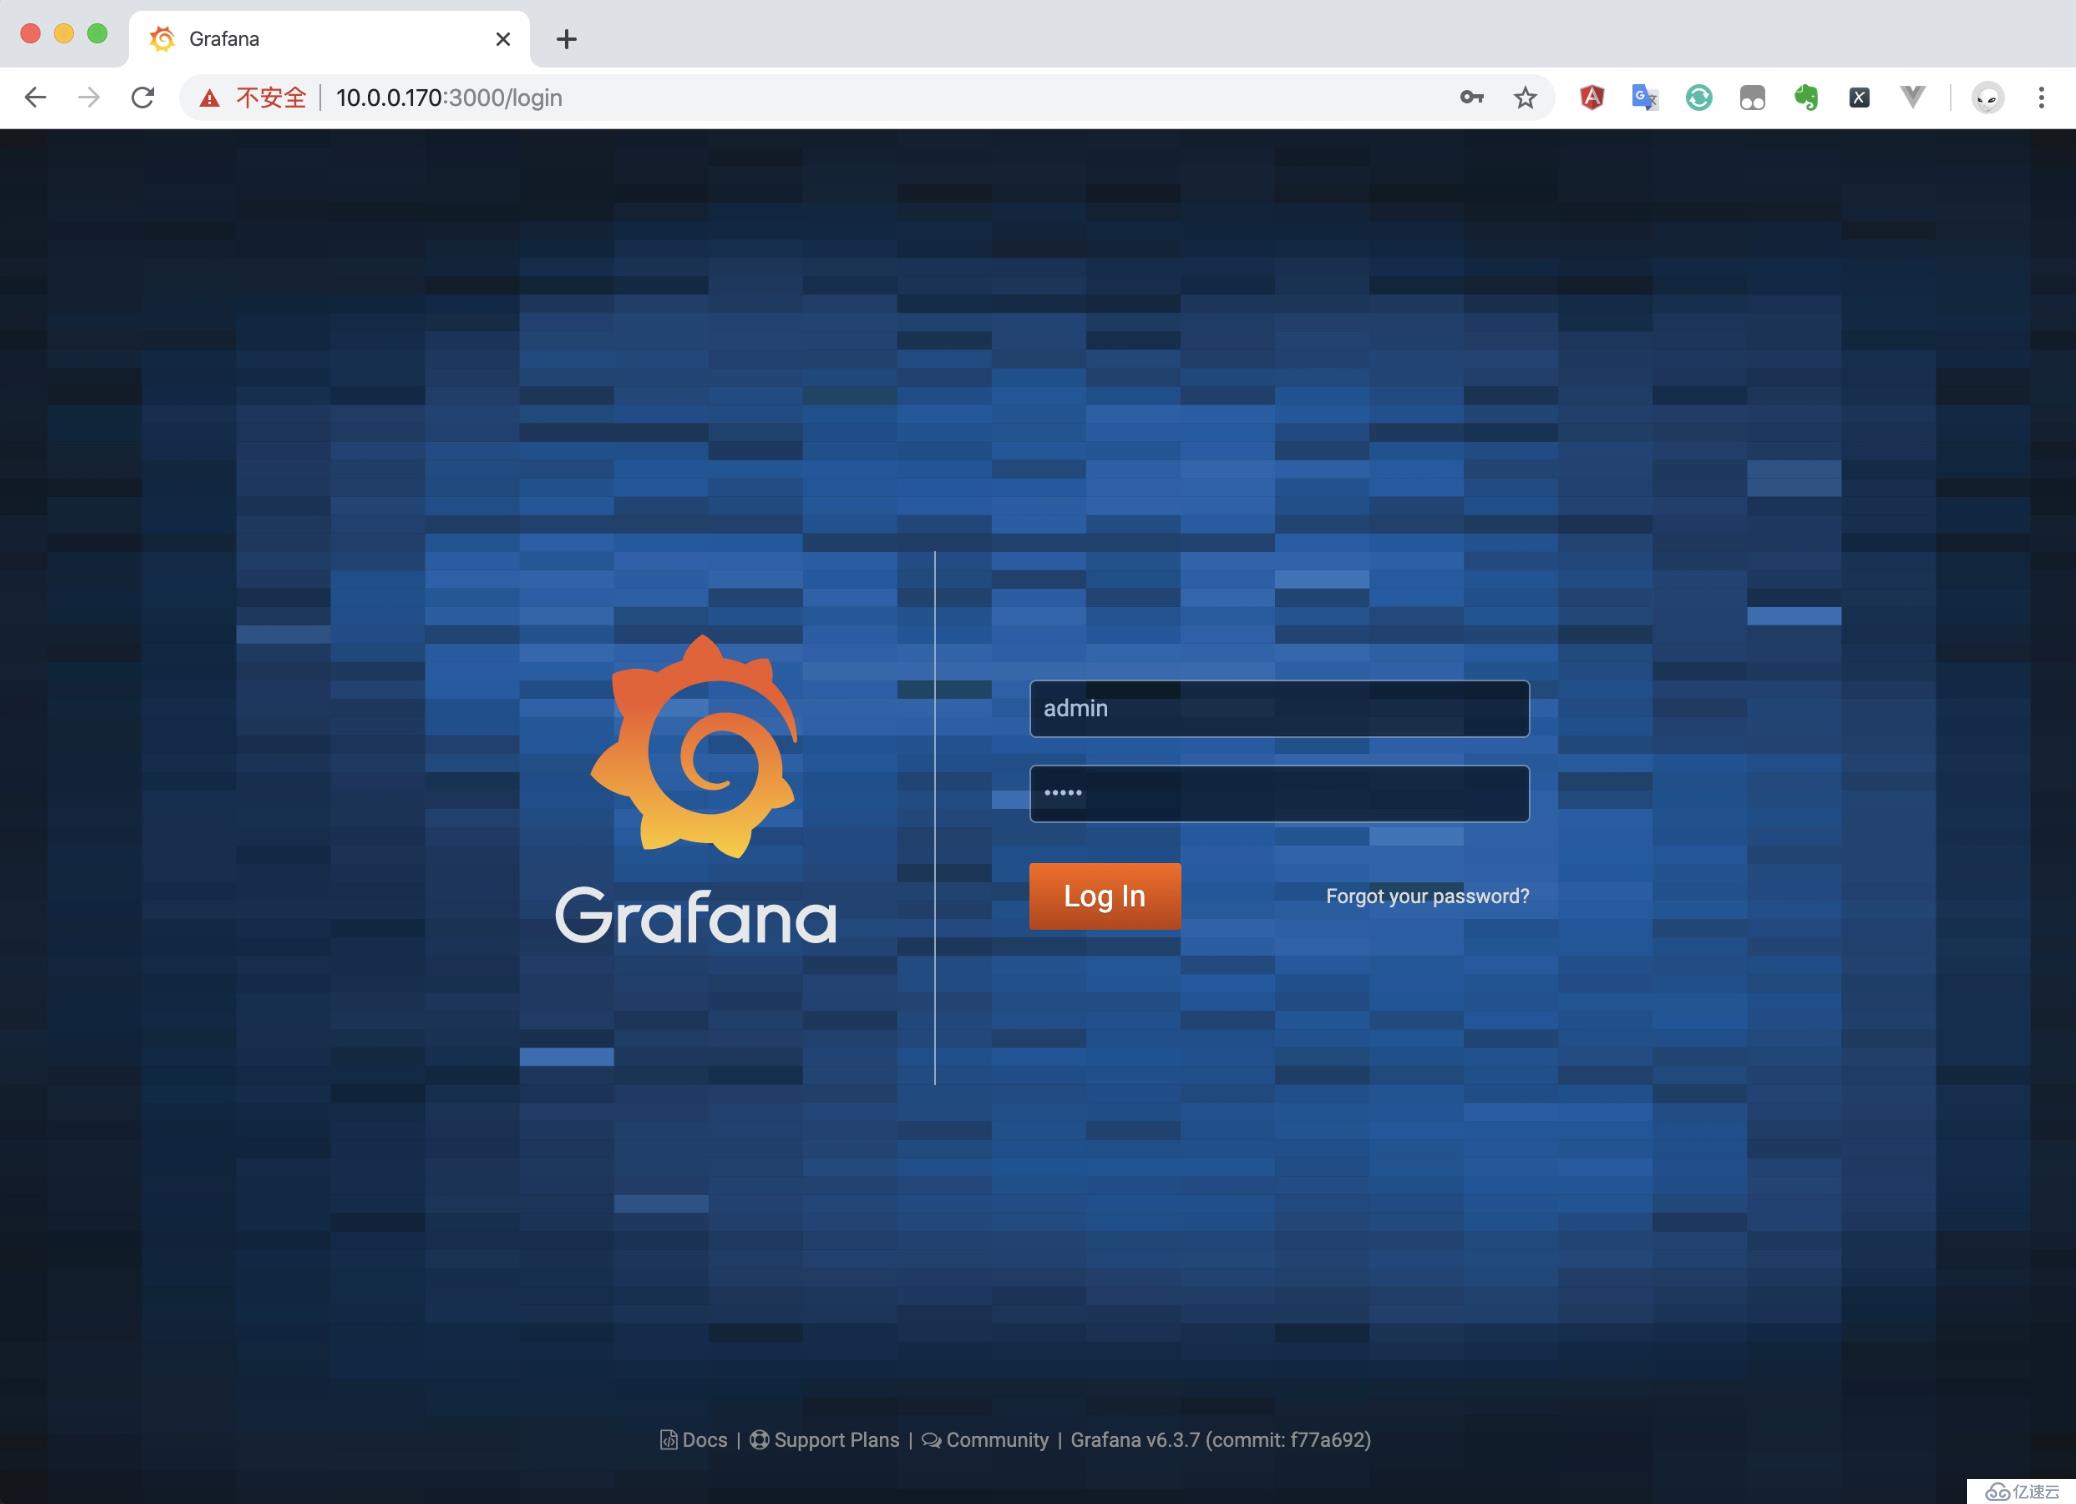Click the address bar URL 10.0.0.170:3000/login
The image size is (2076, 1504).
pos(449,98)
